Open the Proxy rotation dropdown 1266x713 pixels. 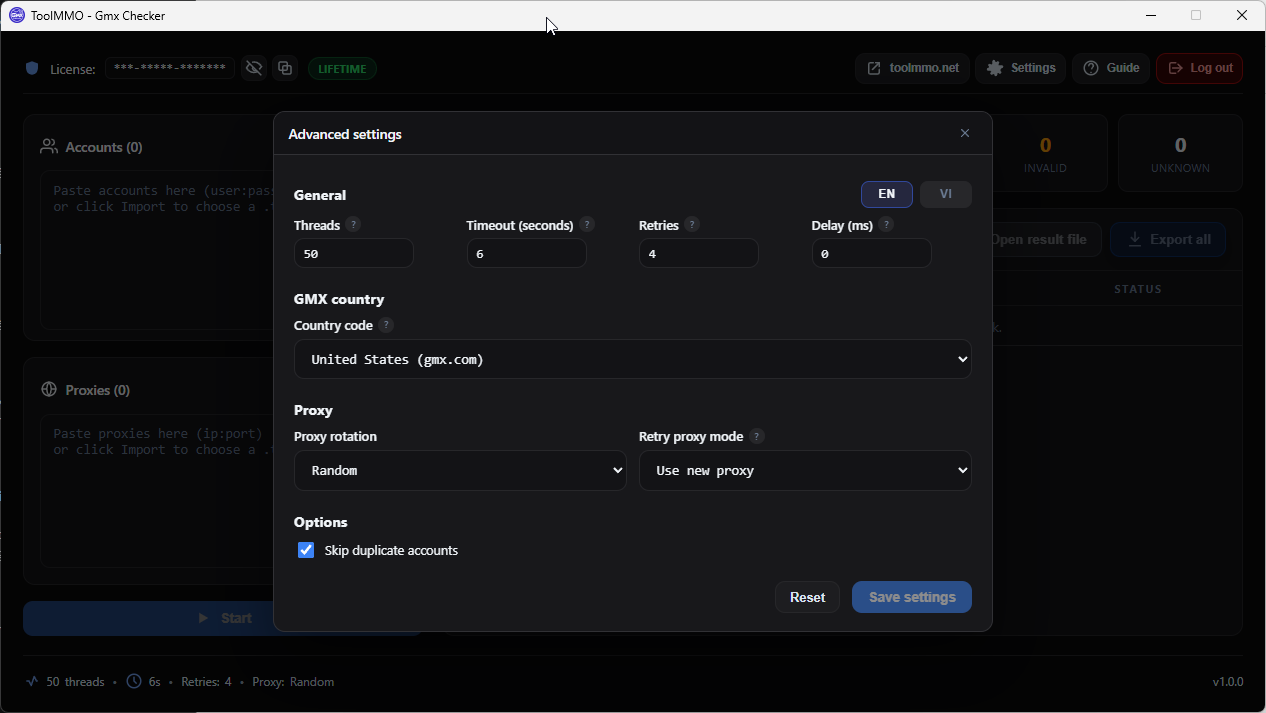click(460, 470)
